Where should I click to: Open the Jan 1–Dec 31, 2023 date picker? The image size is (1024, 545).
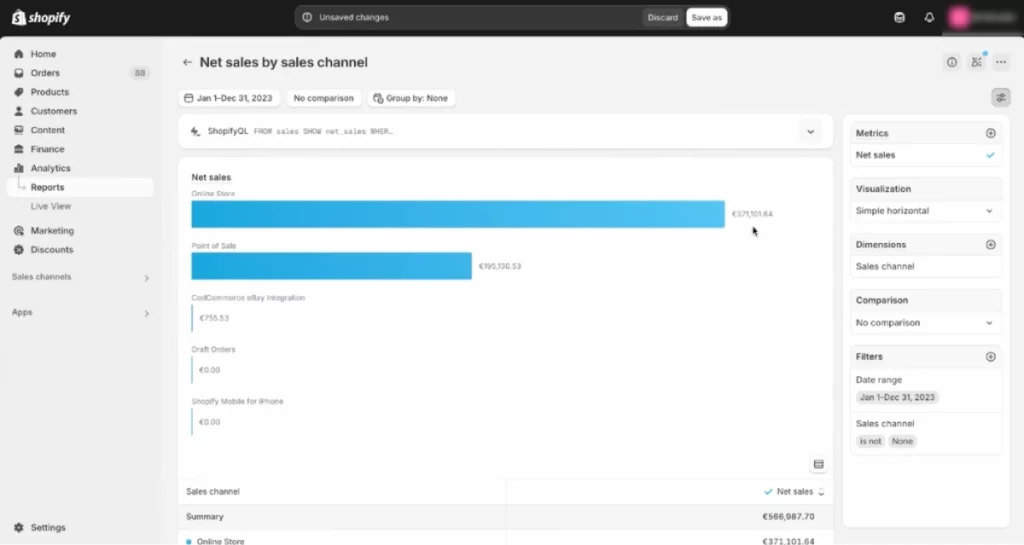coord(229,98)
